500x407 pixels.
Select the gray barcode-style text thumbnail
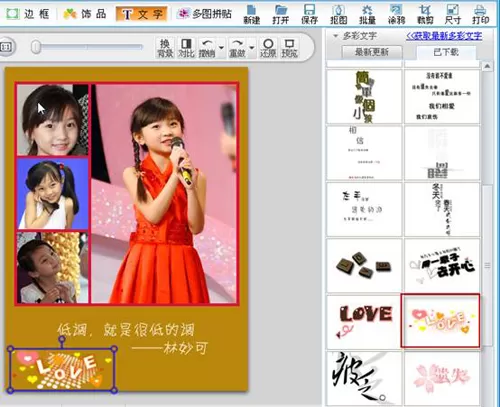[442, 153]
